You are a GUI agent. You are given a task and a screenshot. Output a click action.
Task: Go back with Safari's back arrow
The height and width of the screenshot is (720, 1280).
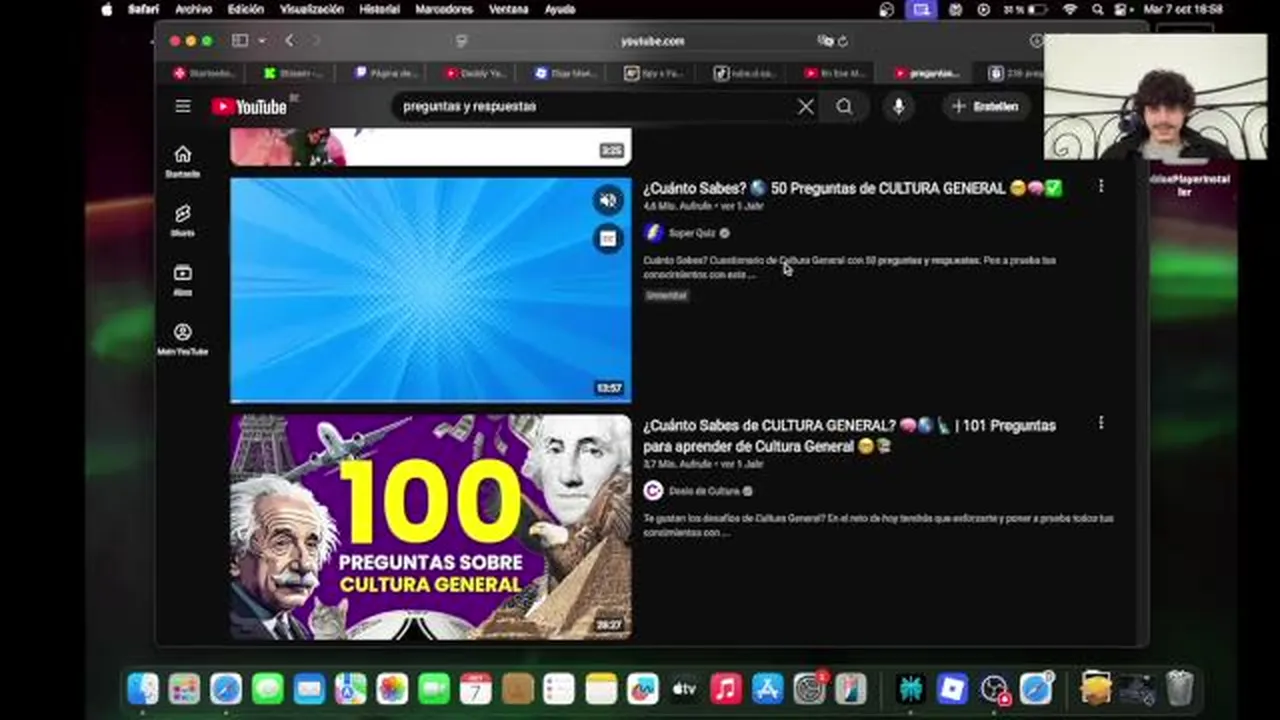[290, 41]
